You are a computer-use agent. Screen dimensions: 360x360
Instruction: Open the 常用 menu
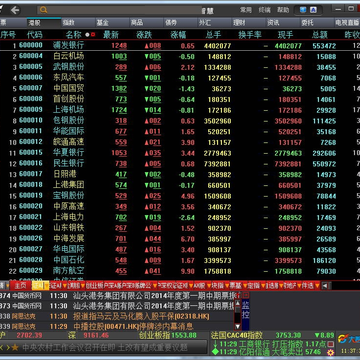(246, 10)
